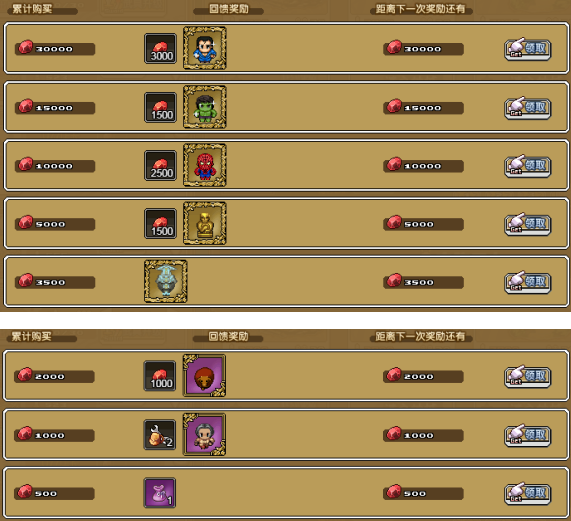The height and width of the screenshot is (521, 571).
Task: Select the golden statue reward icon
Action: (205, 224)
